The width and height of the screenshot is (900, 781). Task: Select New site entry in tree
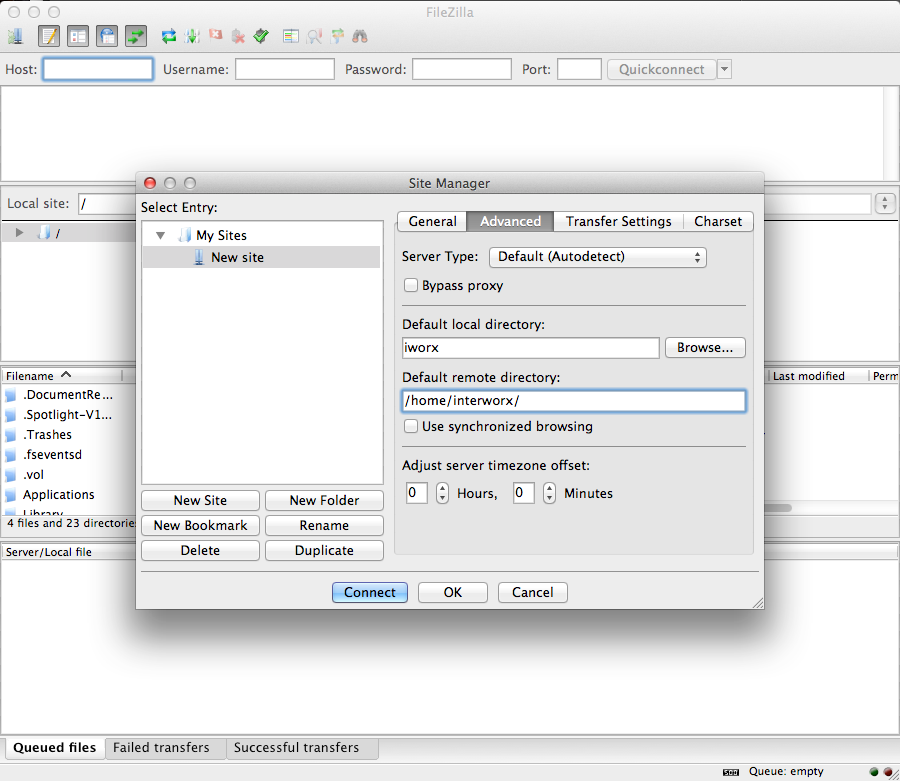pos(261,257)
